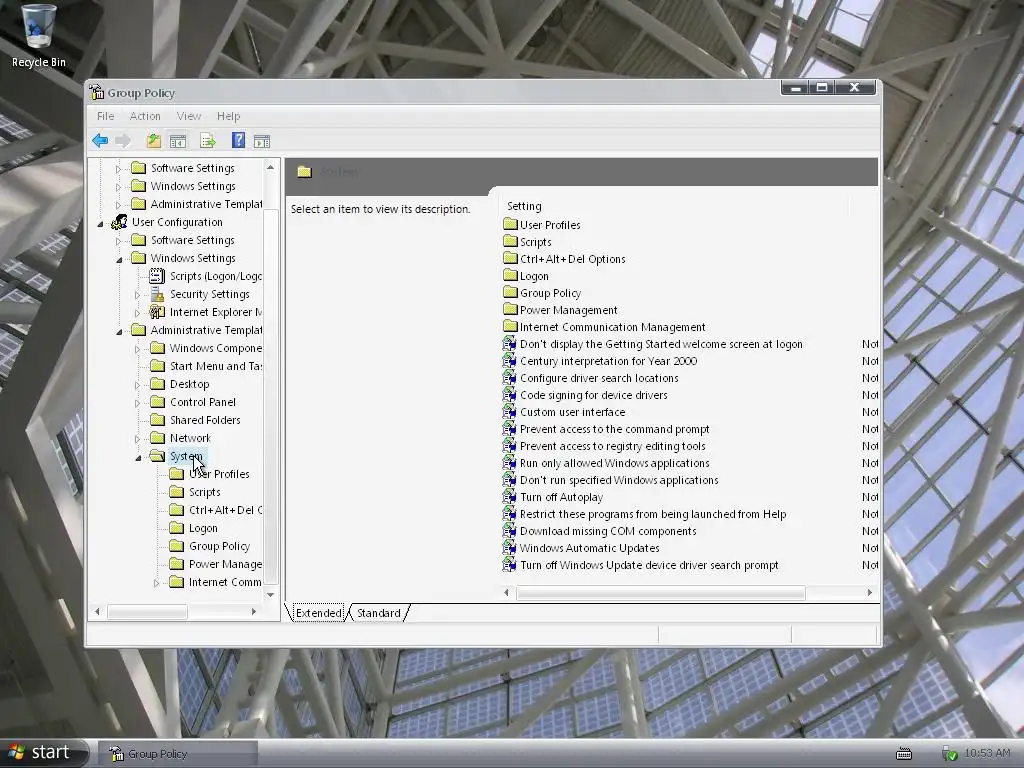Click the Up one level folder icon
Image resolution: width=1024 pixels, height=768 pixels.
coord(154,140)
